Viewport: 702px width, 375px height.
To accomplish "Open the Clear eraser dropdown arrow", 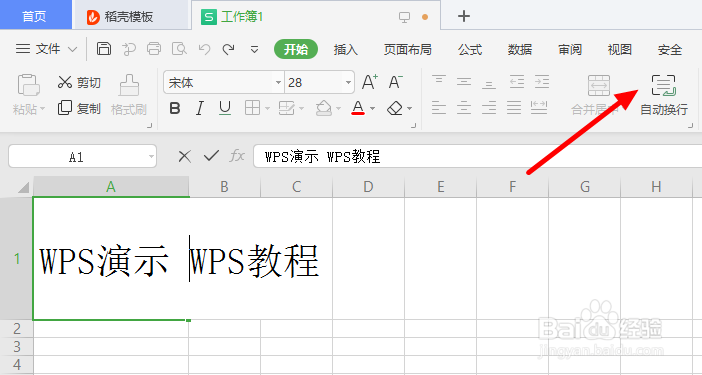I will [x=410, y=108].
